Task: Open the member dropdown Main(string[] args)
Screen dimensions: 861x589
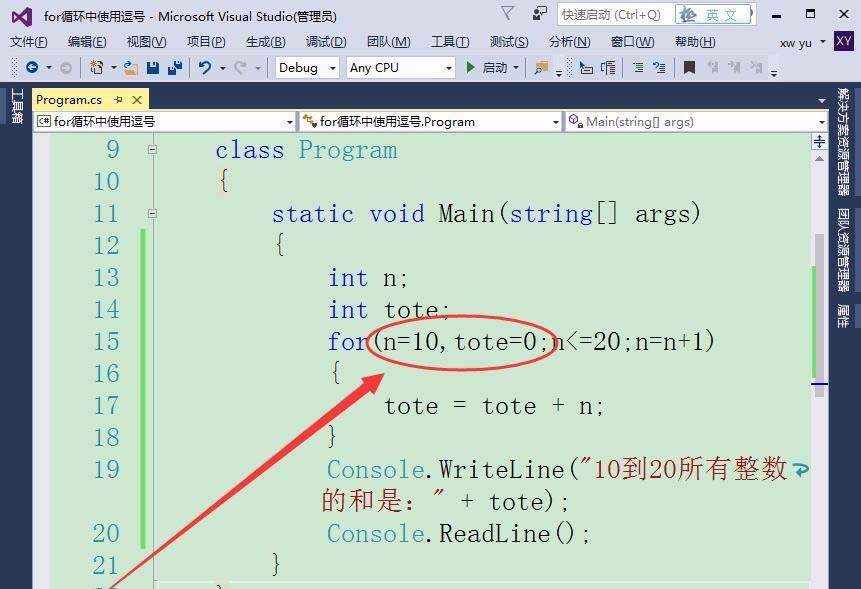Action: 697,121
